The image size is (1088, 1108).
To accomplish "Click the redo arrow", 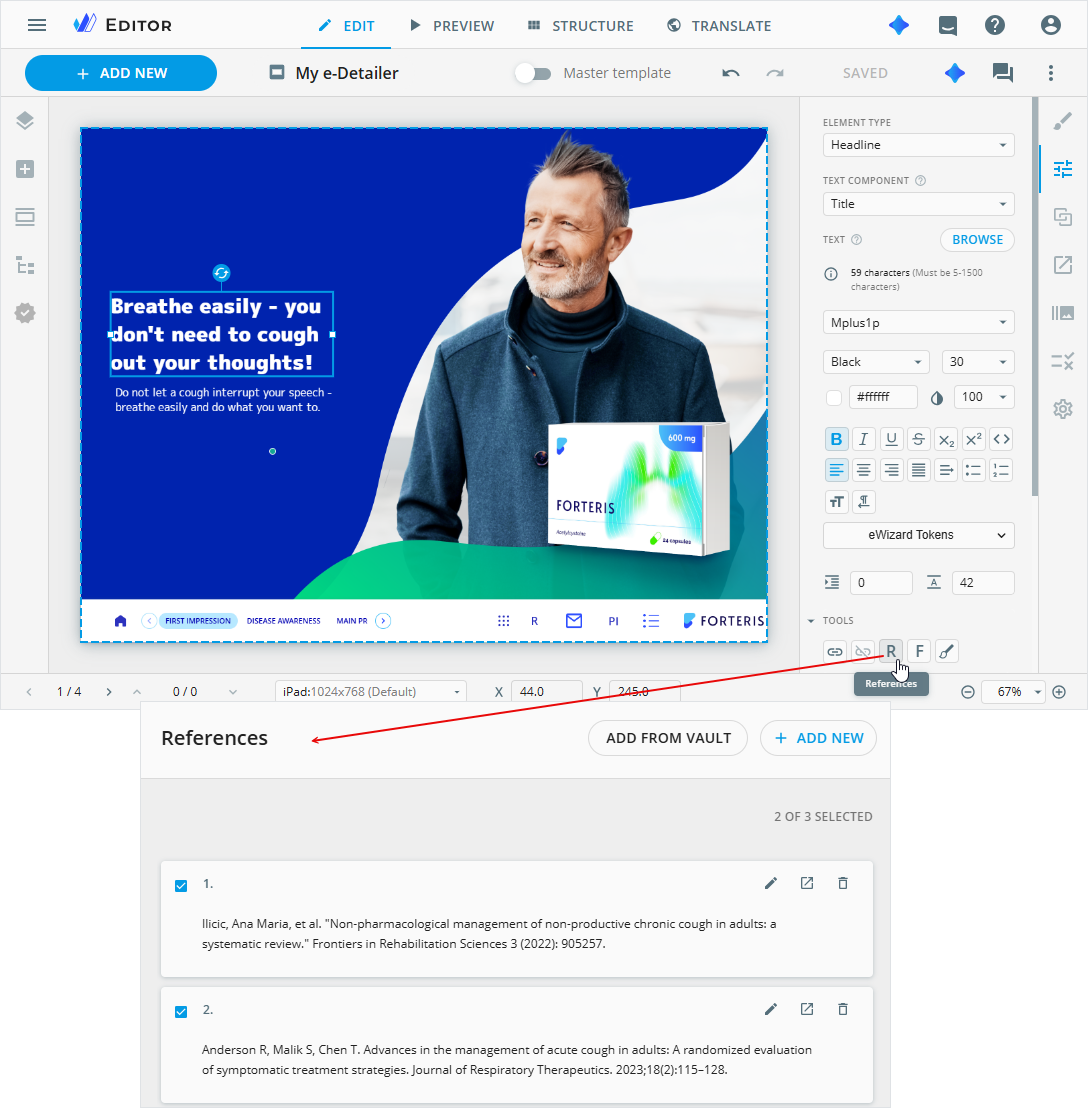I will coord(775,73).
